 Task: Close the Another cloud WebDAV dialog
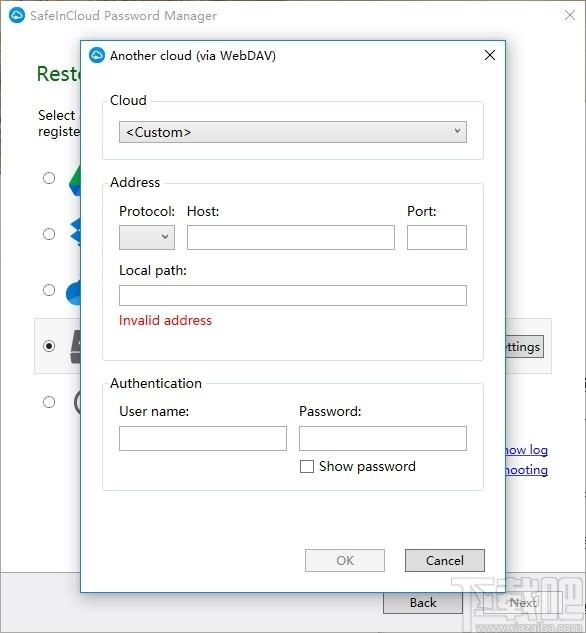pos(490,55)
